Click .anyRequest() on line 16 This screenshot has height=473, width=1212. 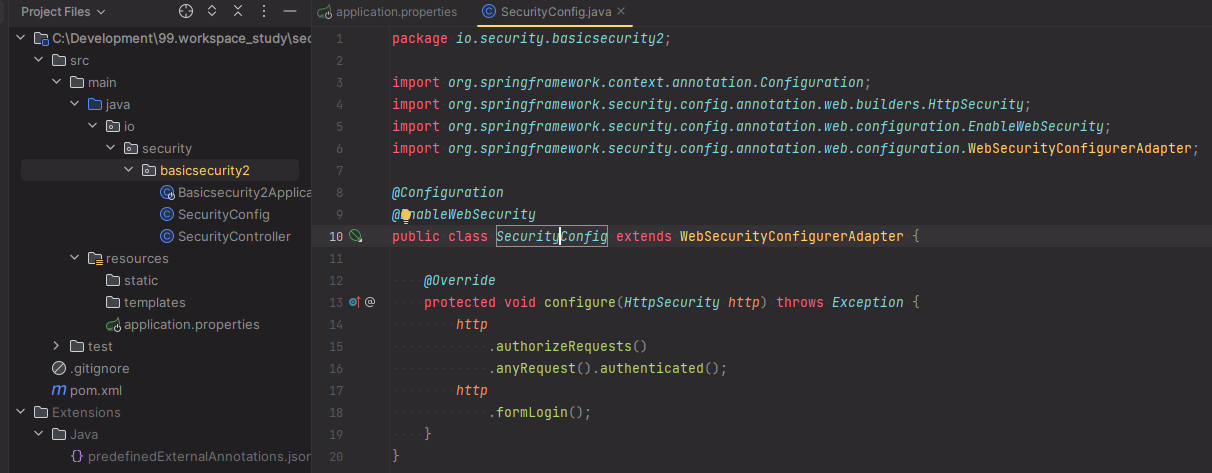click(x=540, y=368)
